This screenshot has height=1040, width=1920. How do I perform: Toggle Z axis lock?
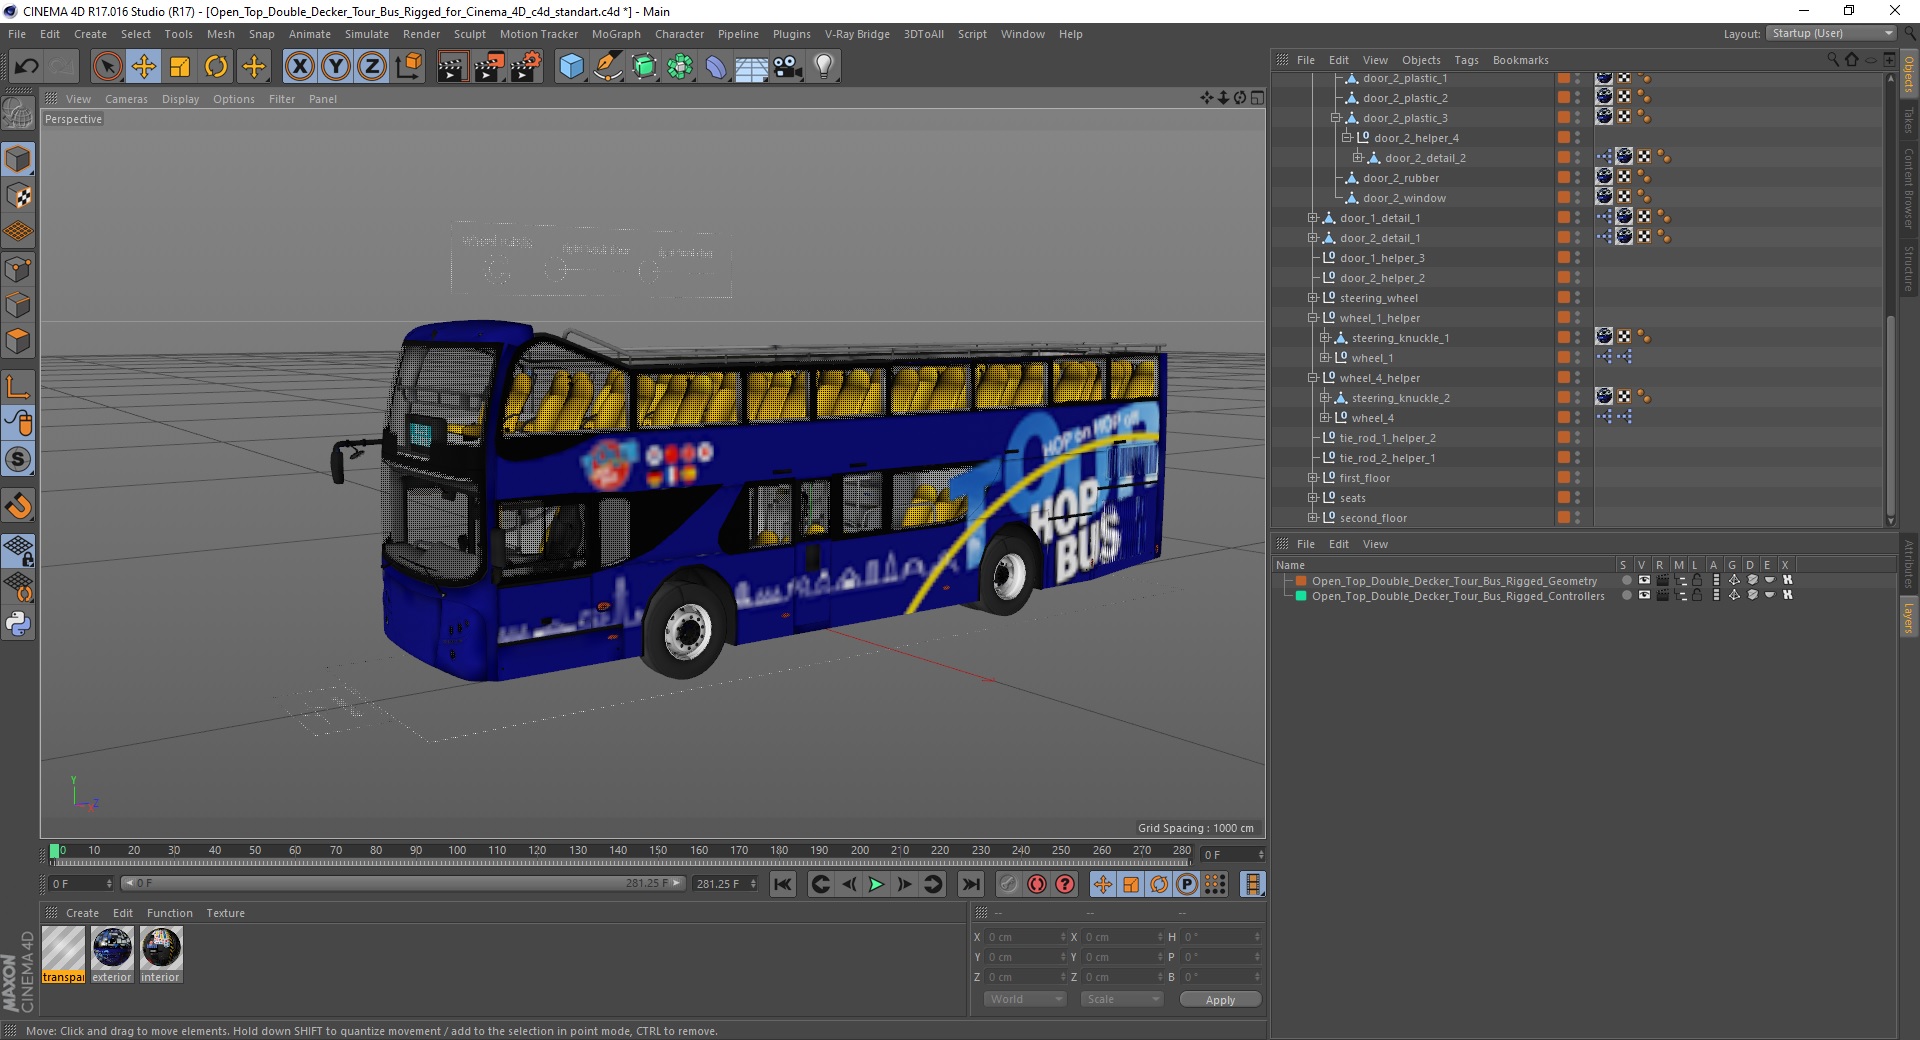coord(372,67)
